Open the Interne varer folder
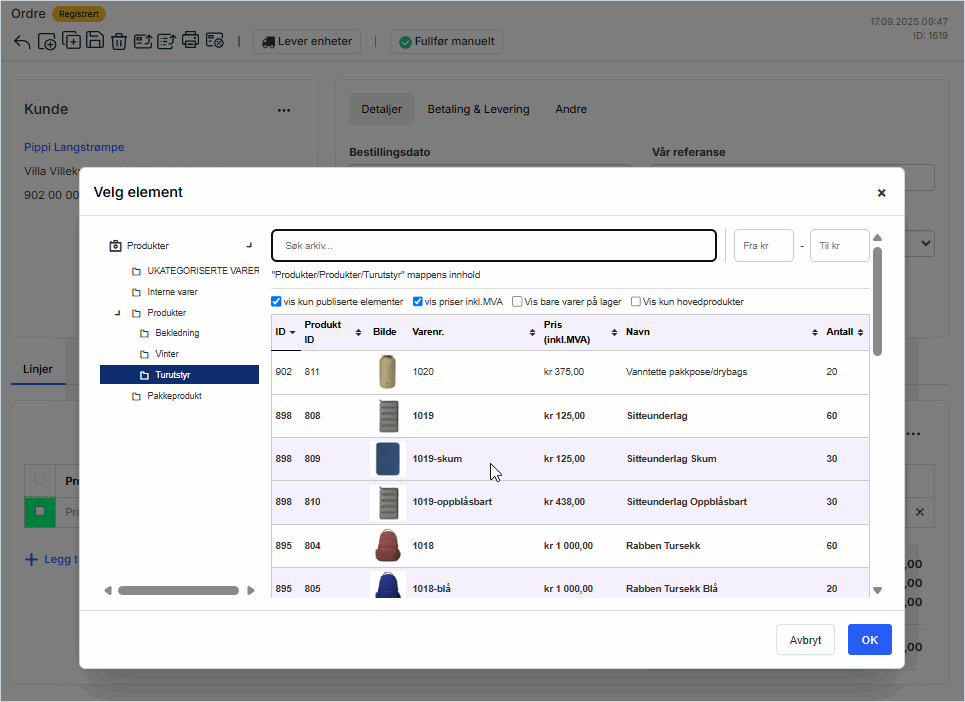Screen dimensions: 965x702 tap(172, 292)
